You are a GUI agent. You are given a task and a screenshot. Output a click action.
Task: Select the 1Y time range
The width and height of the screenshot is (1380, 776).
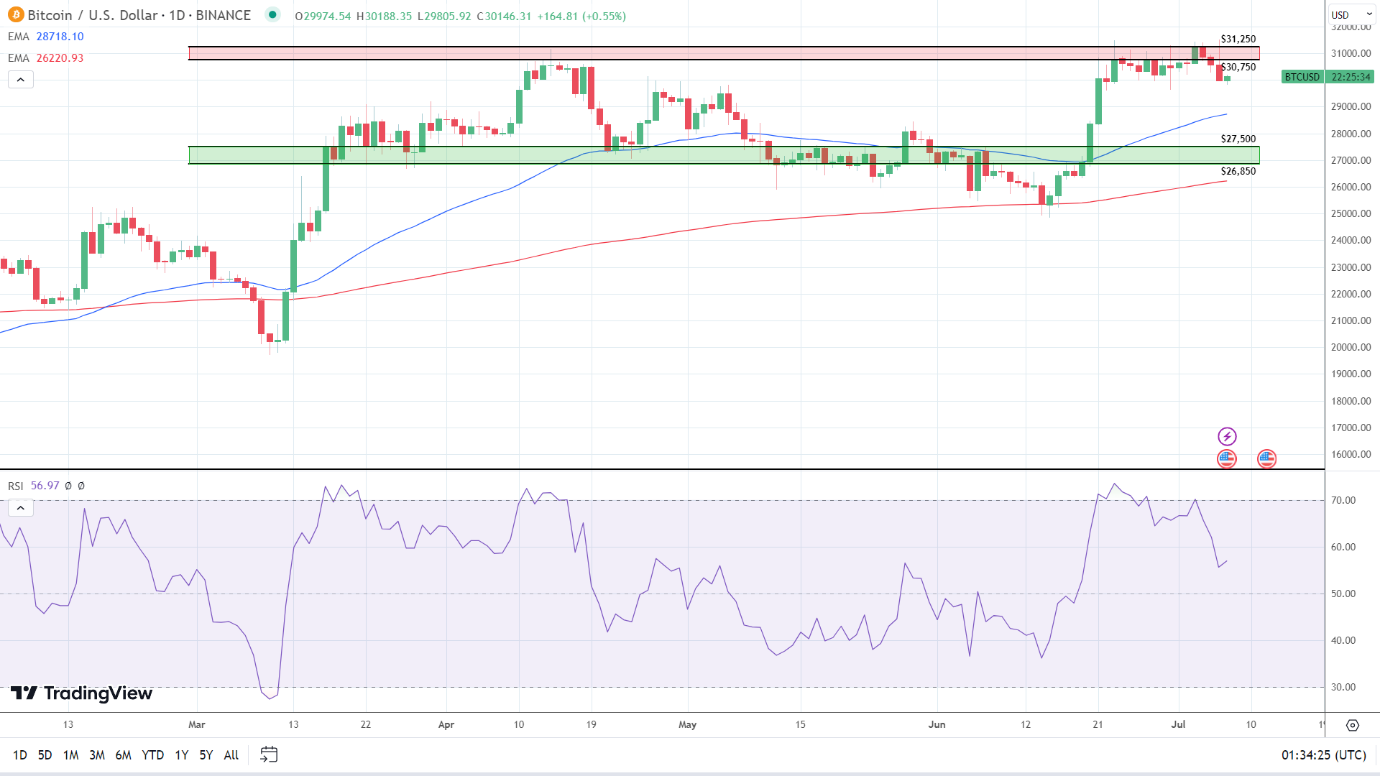181,755
